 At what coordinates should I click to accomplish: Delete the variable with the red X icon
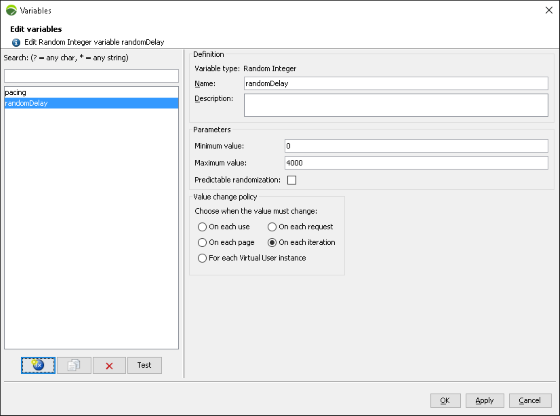(109, 365)
